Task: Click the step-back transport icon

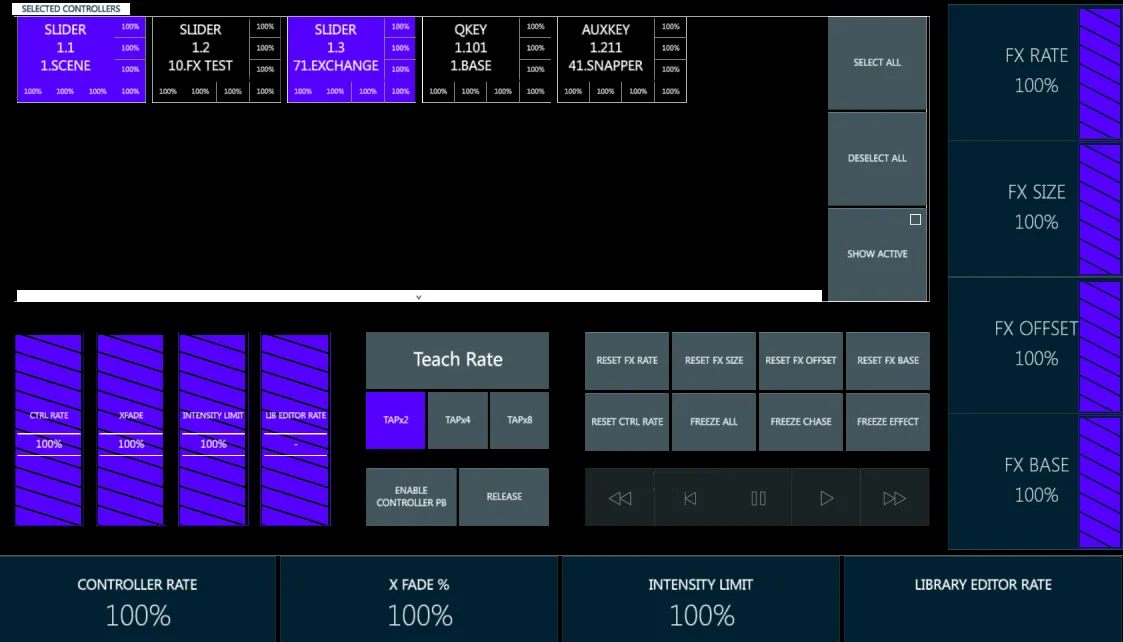Action: coord(690,498)
